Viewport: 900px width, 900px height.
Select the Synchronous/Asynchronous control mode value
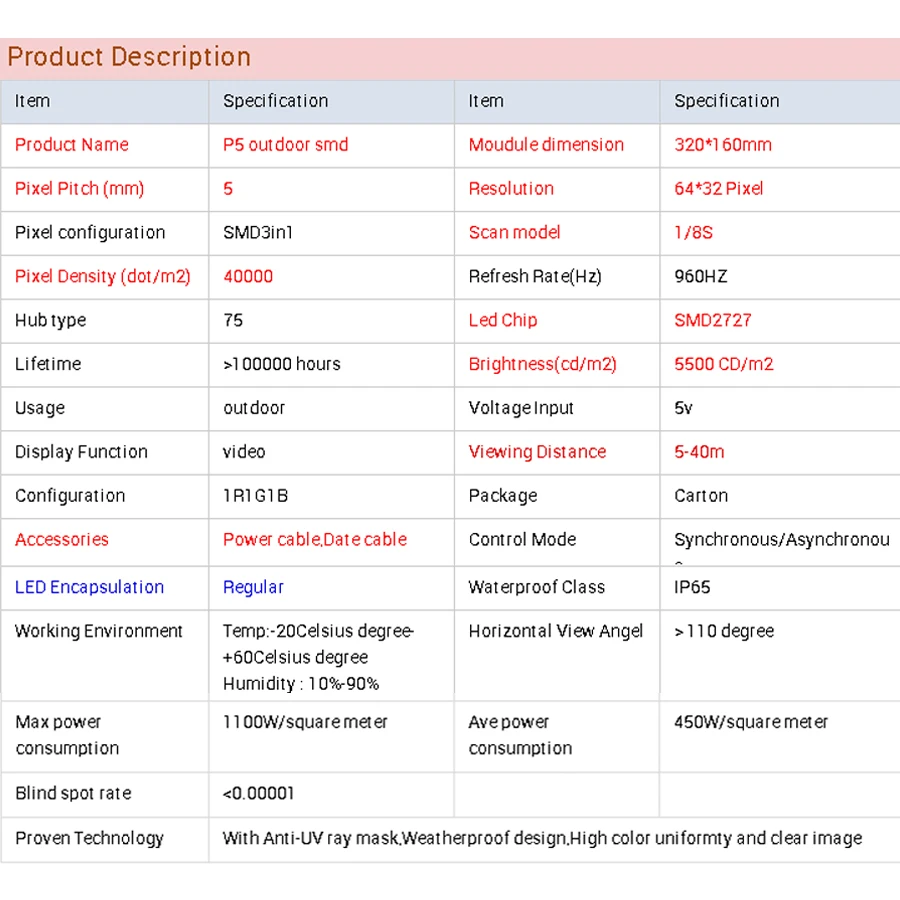(781, 540)
